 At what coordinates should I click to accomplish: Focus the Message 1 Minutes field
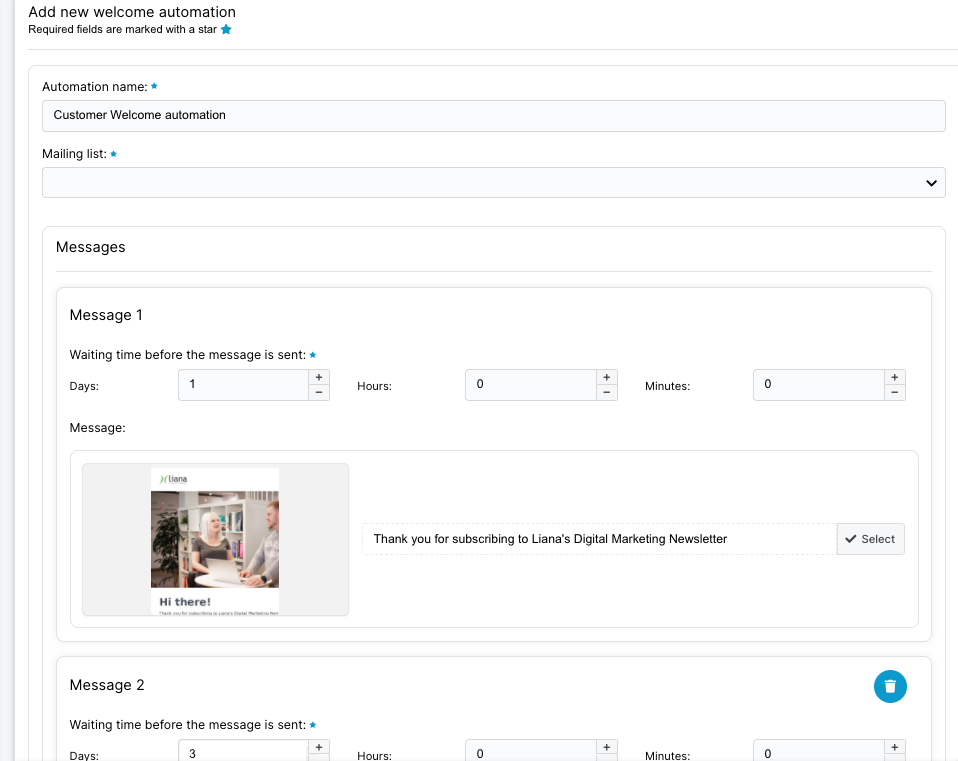point(819,385)
